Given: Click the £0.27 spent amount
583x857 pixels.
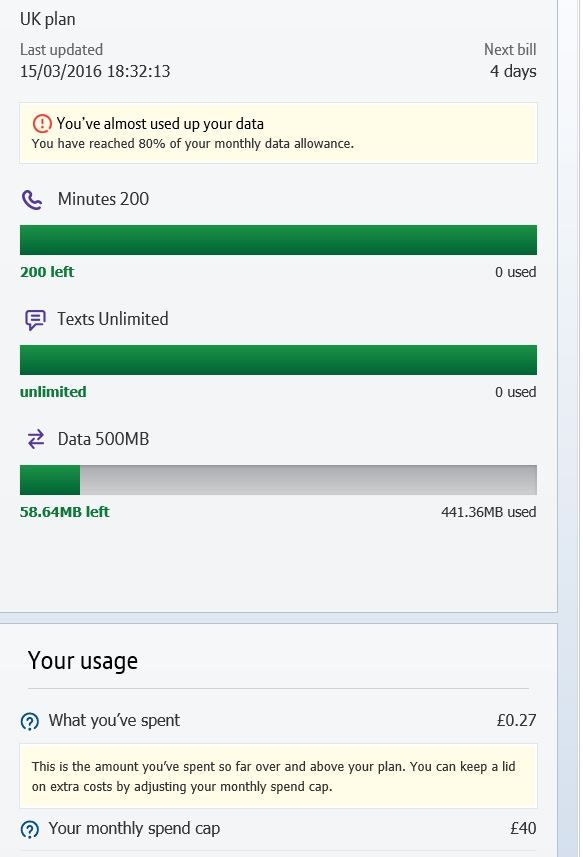Looking at the screenshot, I should coord(516,720).
